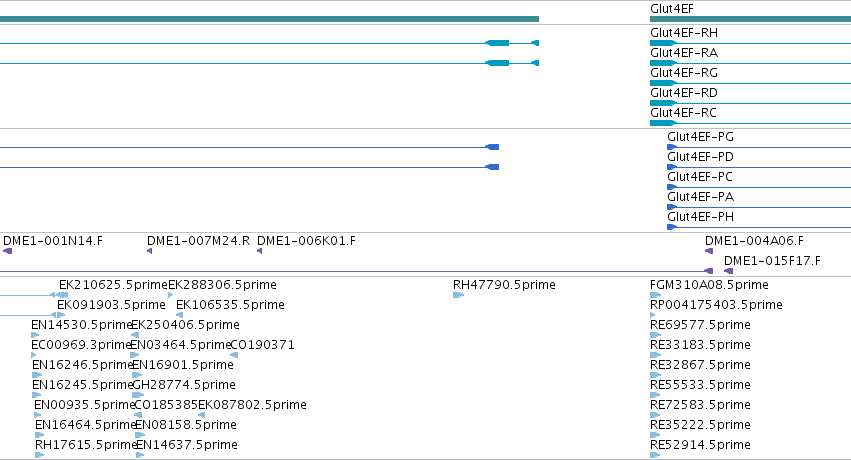The image size is (851, 460).
Task: Select the DME1-007M24.R clone marker
Action: (x=150, y=251)
